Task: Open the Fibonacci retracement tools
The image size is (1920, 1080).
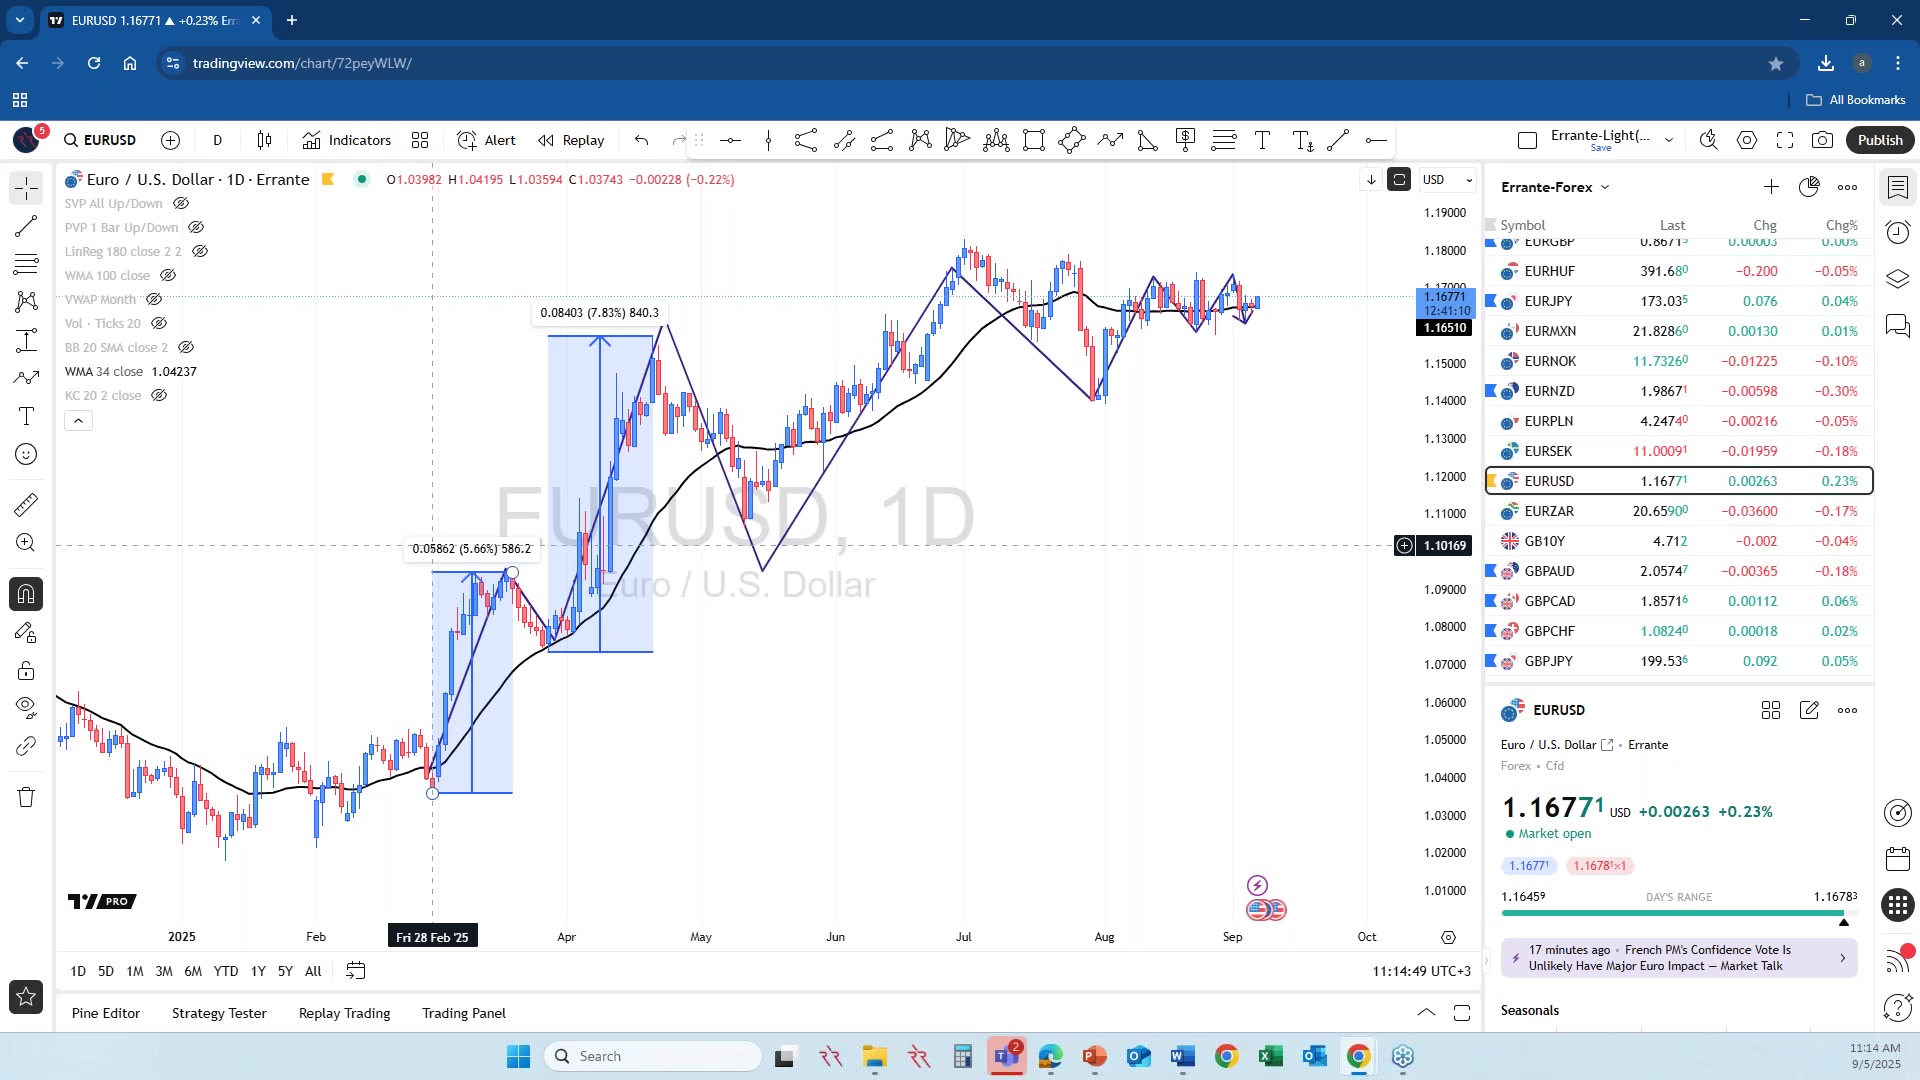Action: point(26,264)
